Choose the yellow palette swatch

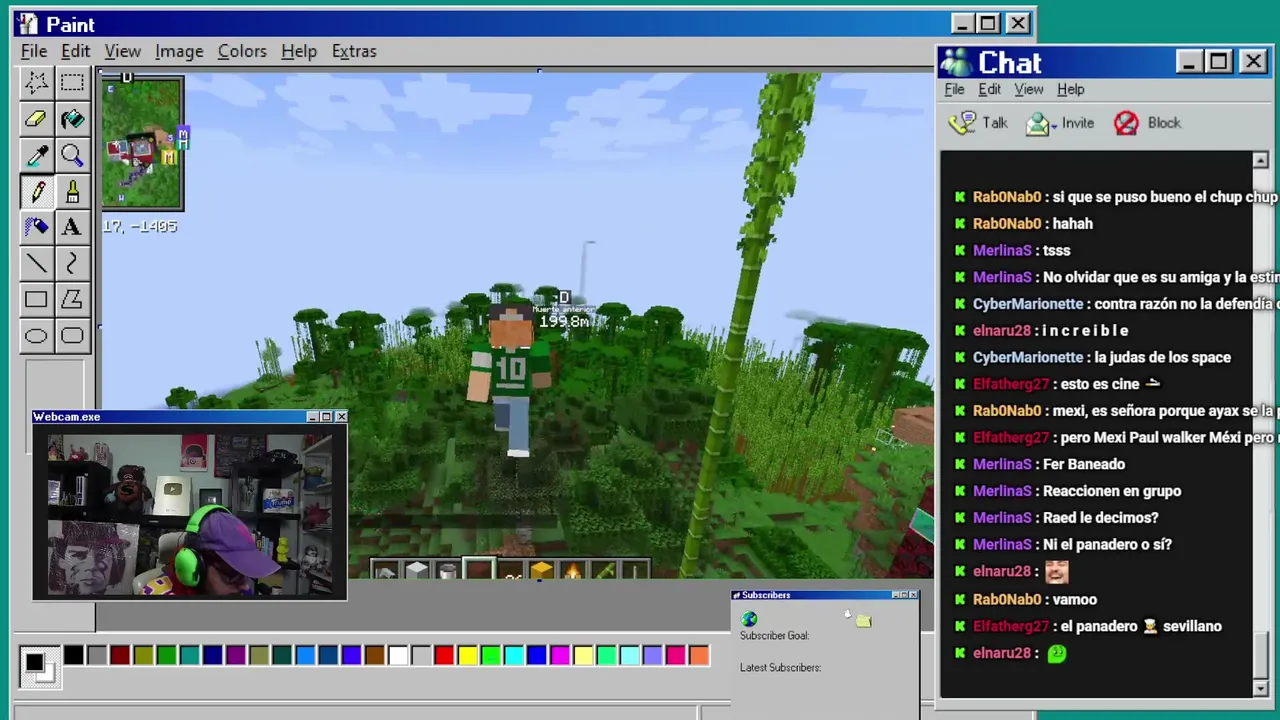tap(467, 656)
